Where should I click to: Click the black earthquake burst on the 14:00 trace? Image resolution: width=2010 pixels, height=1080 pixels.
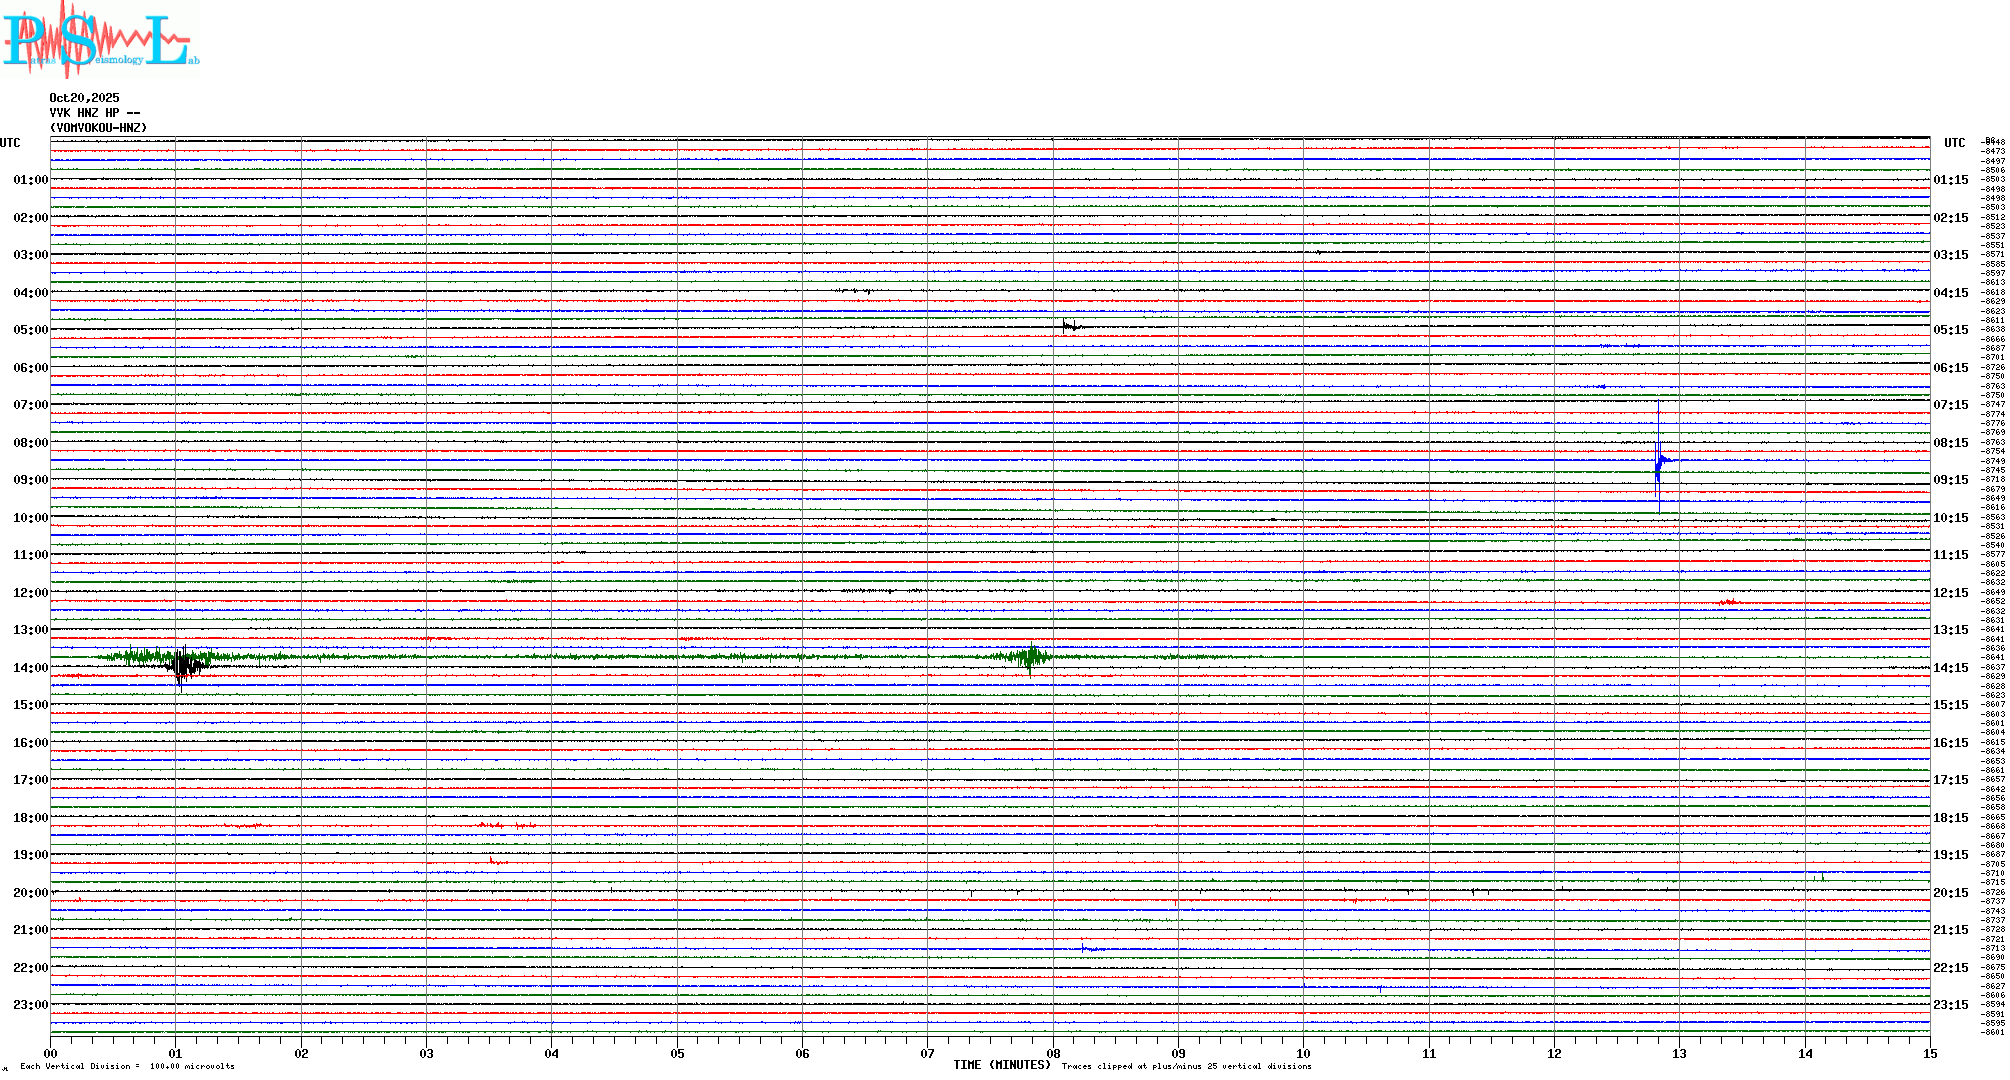183,665
